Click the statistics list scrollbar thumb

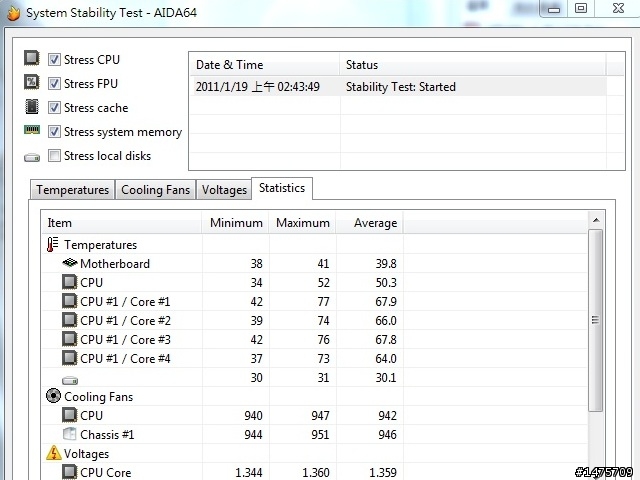(x=596, y=320)
